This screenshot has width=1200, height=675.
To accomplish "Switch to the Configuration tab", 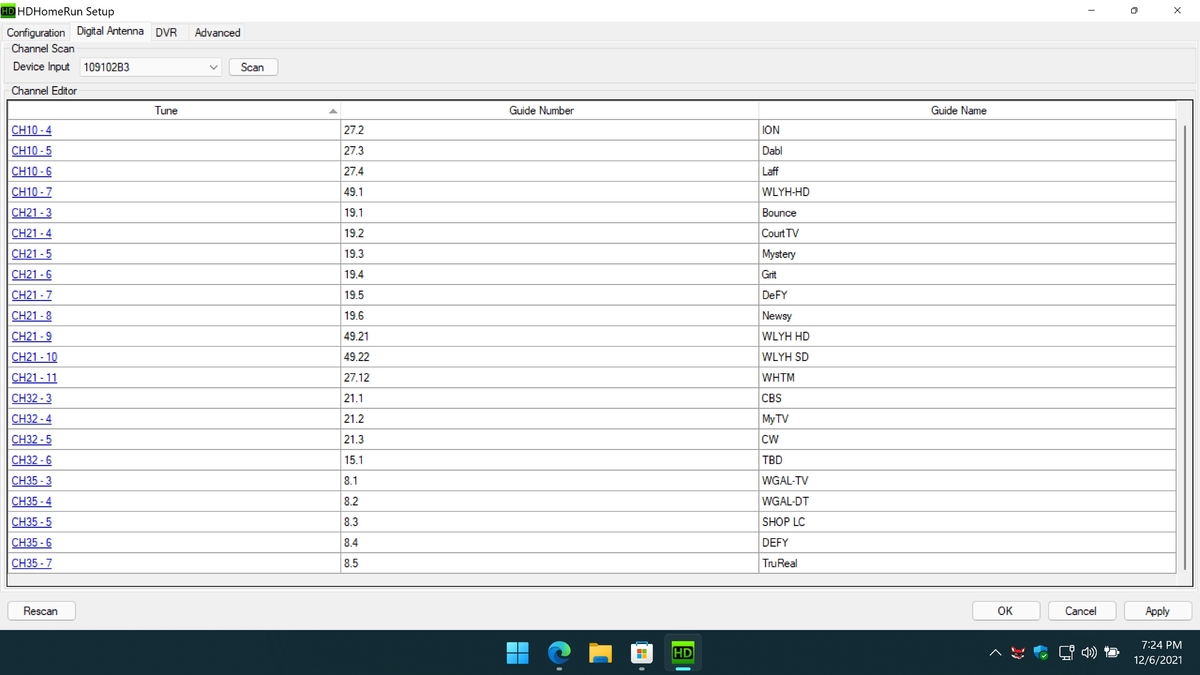I will pyautogui.click(x=36, y=33).
